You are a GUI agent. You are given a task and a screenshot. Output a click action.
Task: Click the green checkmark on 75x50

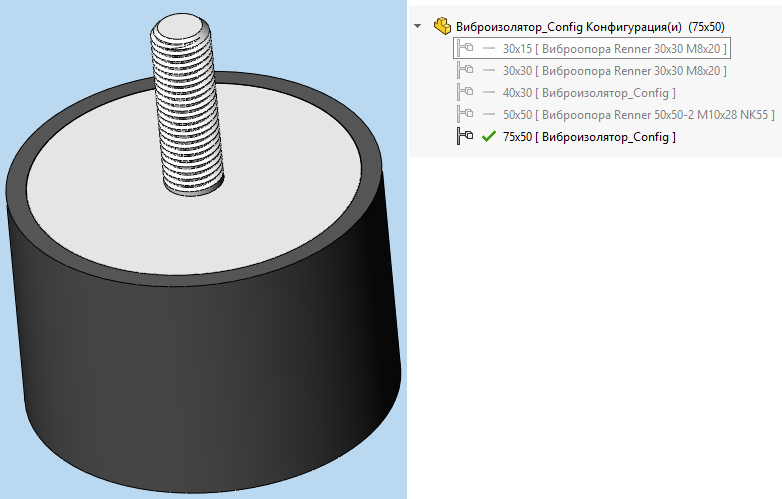click(489, 137)
